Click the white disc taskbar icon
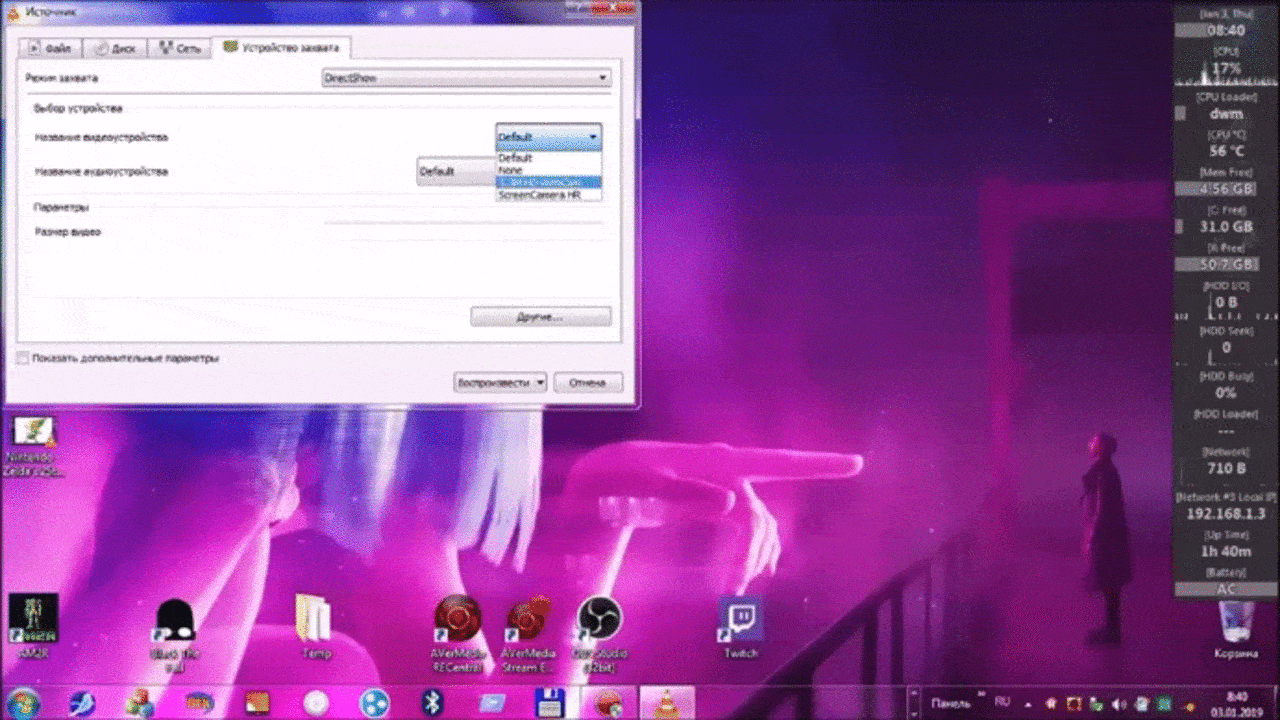Image resolution: width=1280 pixels, height=720 pixels. click(x=316, y=703)
